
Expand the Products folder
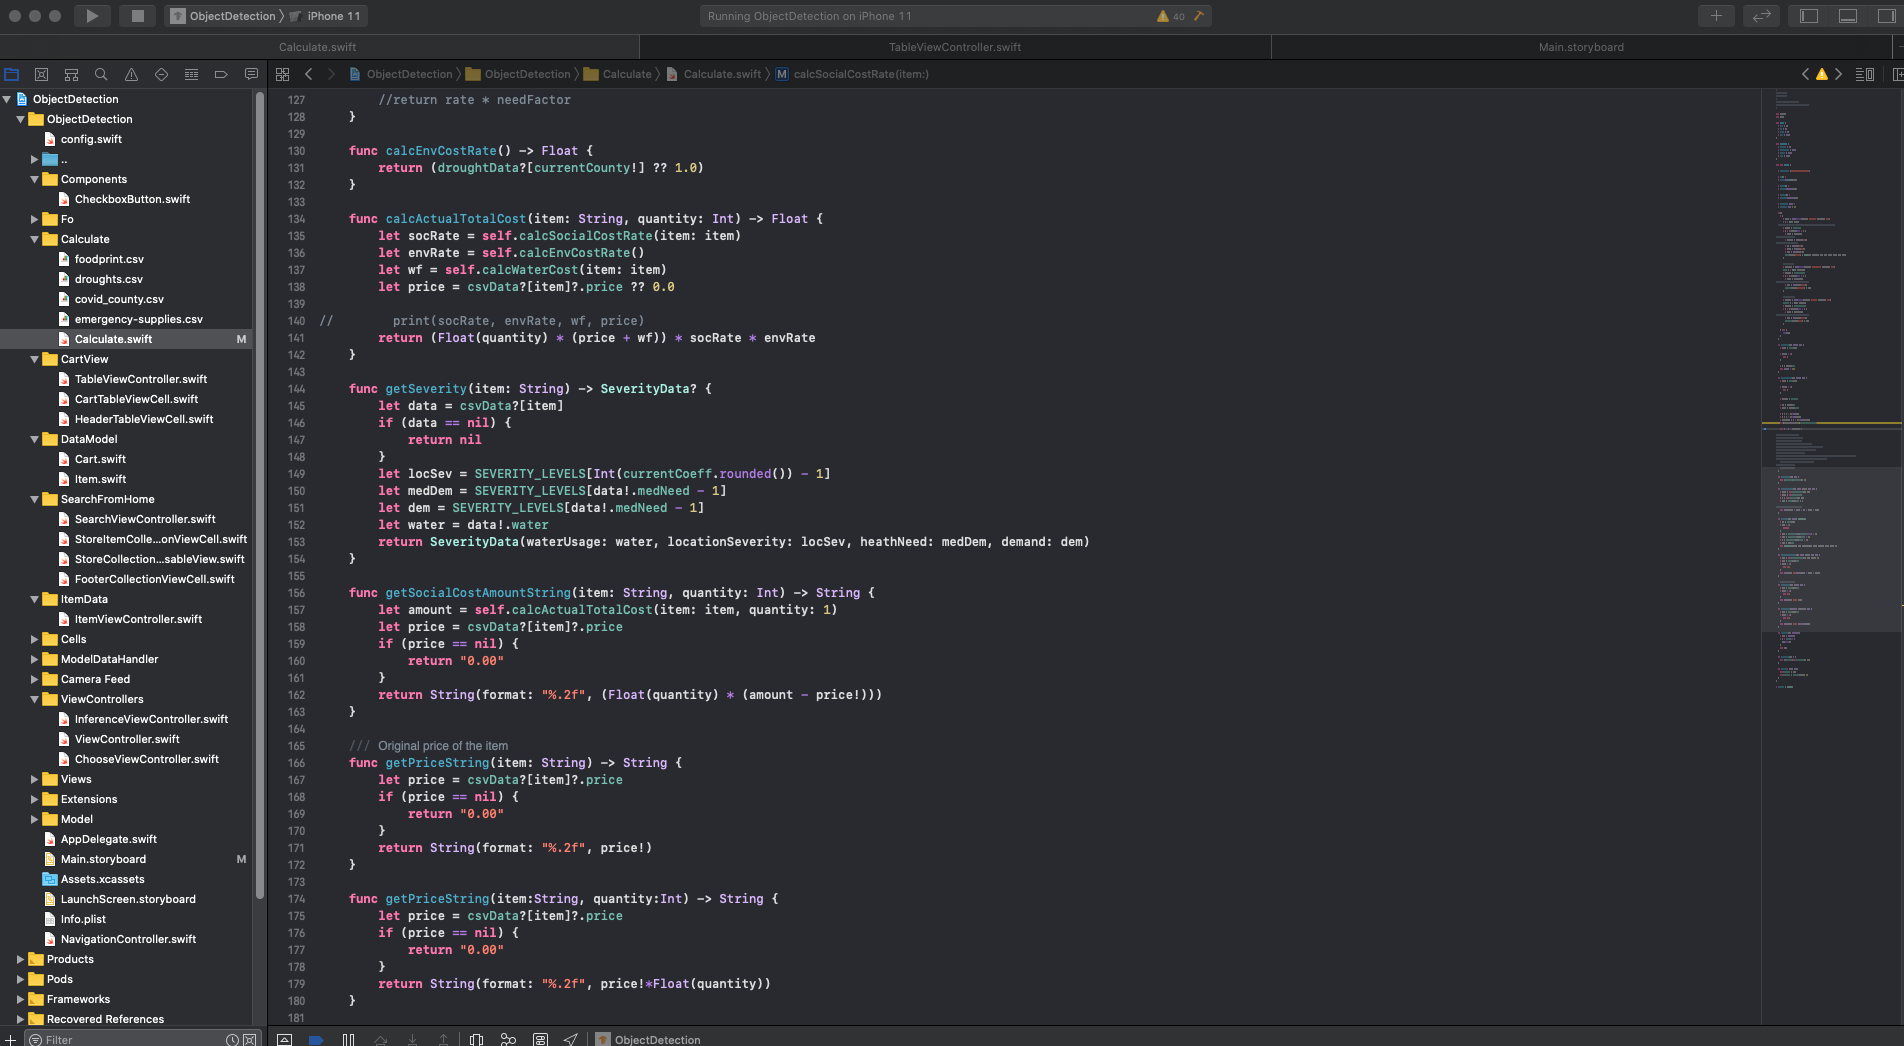click(x=21, y=959)
